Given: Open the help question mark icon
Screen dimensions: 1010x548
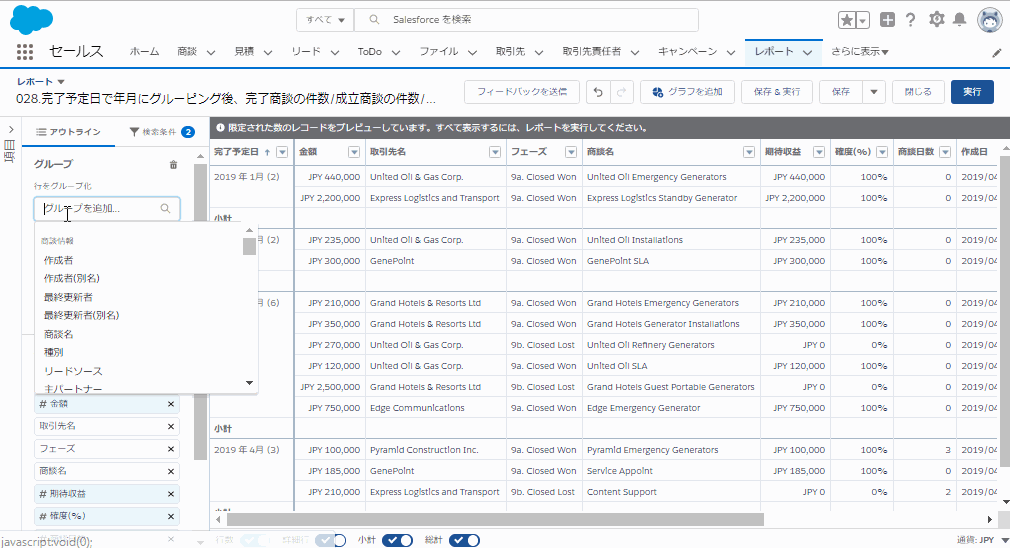Looking at the screenshot, I should click(910, 20).
